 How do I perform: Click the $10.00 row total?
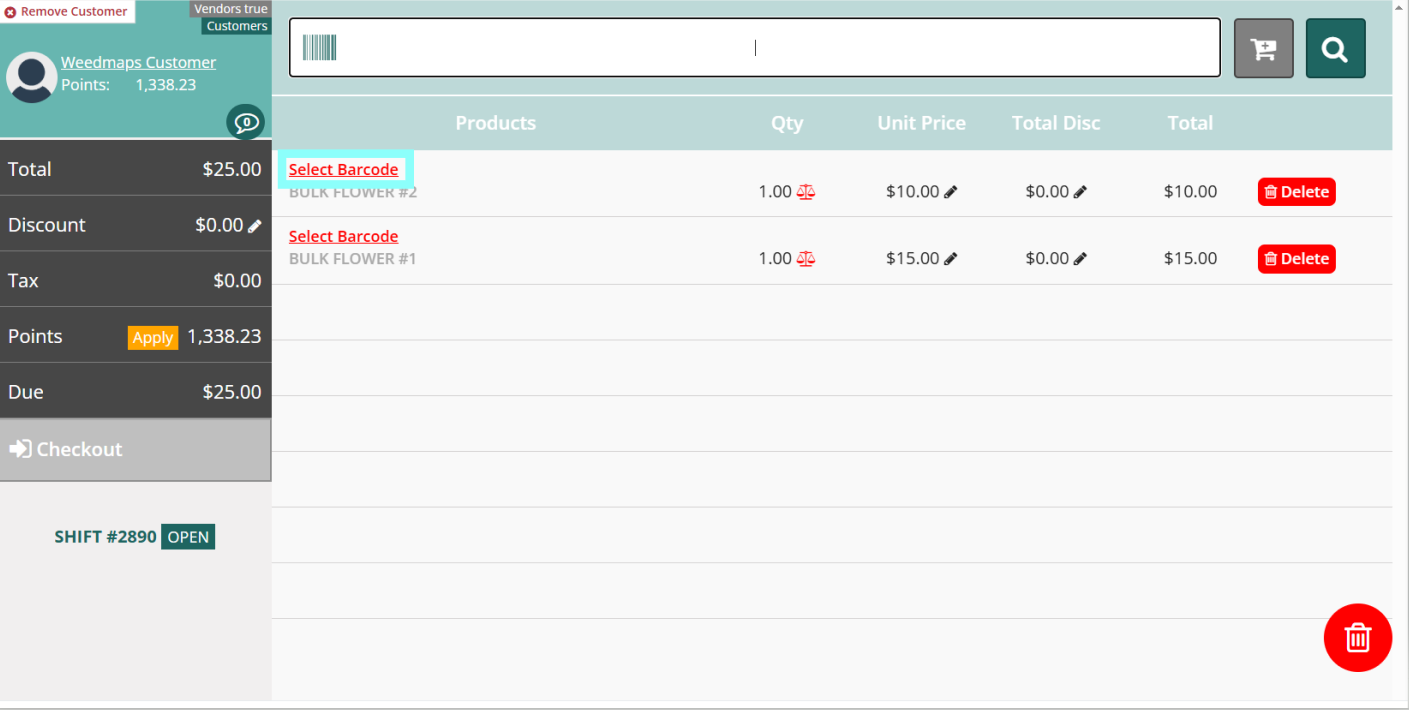(x=1190, y=192)
